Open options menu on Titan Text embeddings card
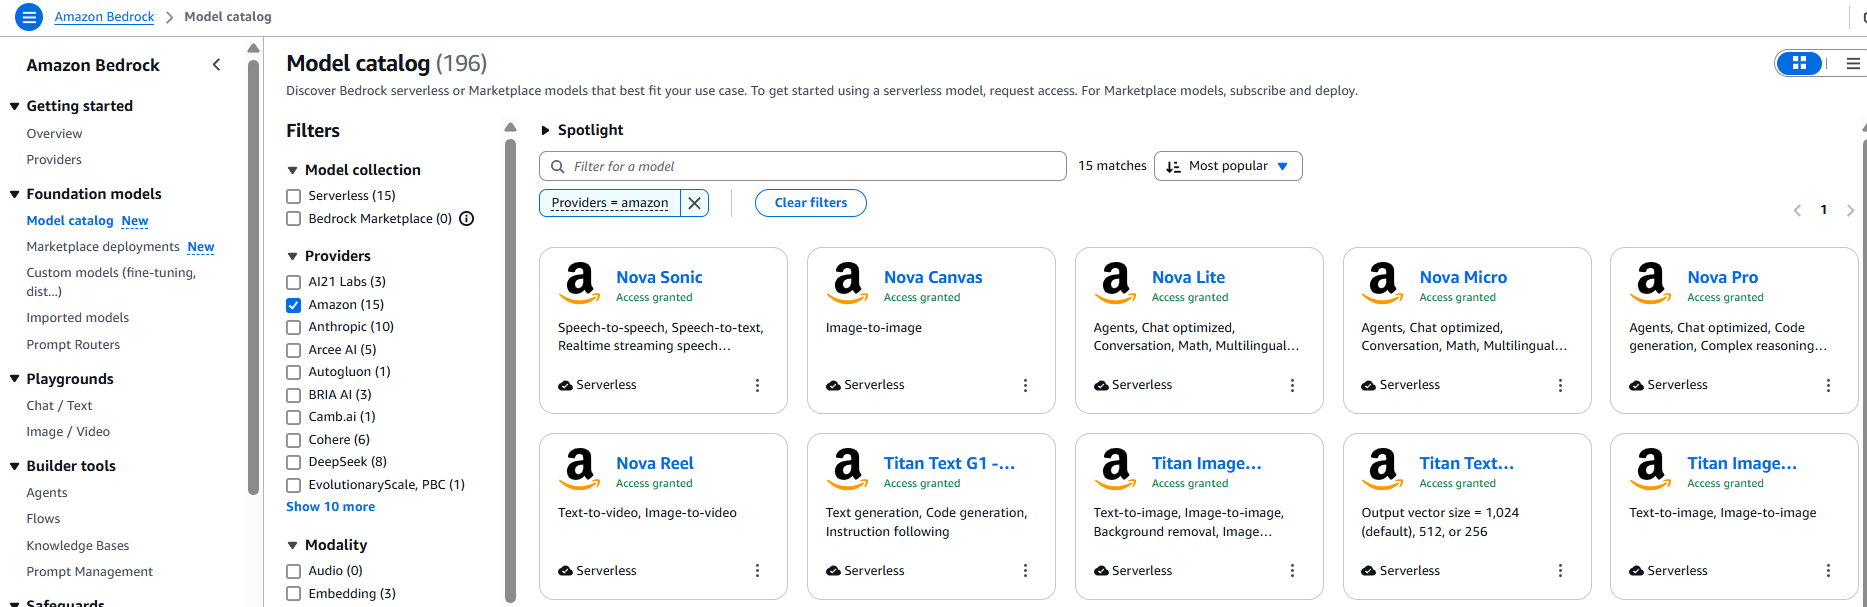The image size is (1867, 607). (1560, 571)
